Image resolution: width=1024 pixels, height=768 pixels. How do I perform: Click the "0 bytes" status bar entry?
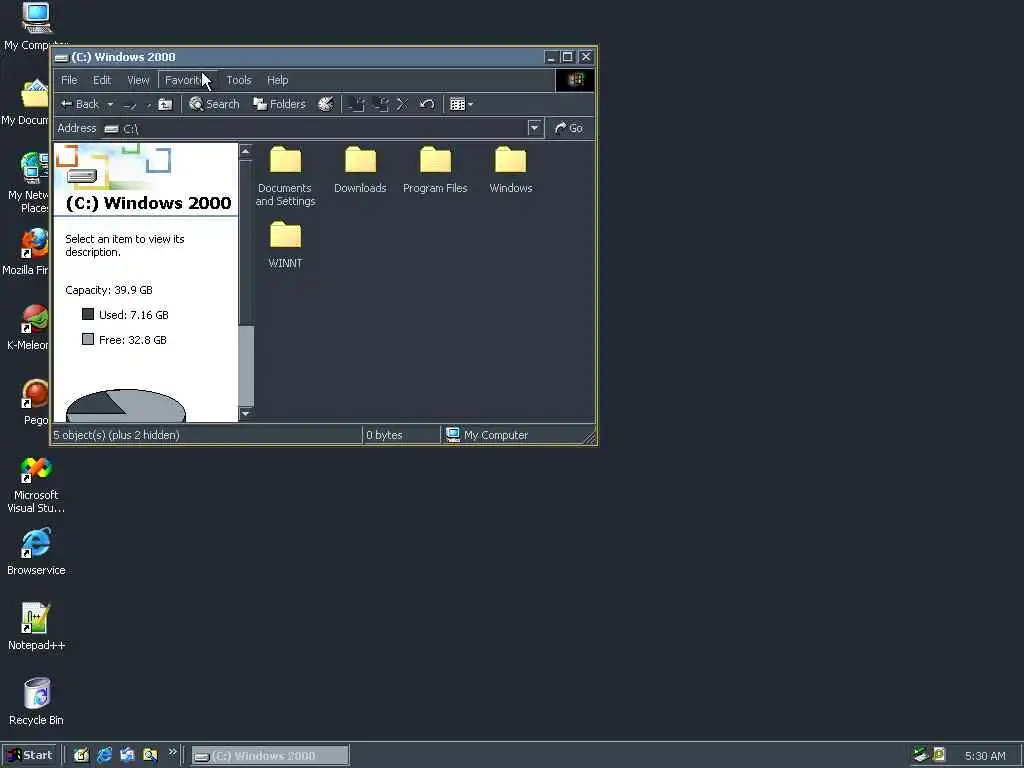click(384, 435)
